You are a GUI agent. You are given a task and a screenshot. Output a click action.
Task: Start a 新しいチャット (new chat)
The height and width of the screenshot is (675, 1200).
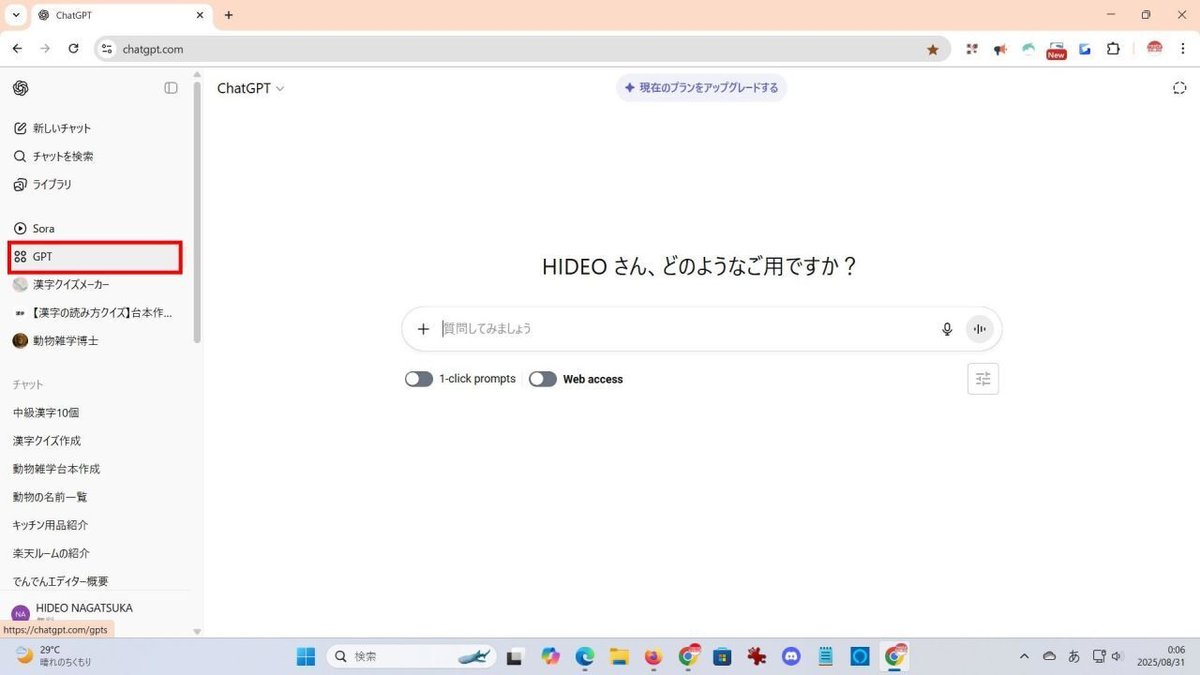62,128
